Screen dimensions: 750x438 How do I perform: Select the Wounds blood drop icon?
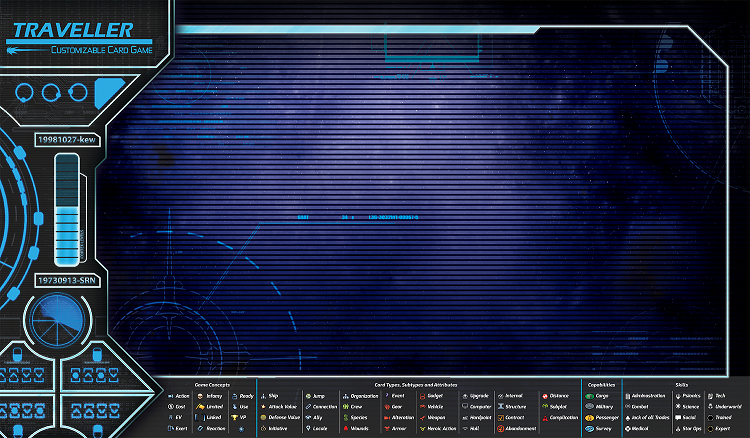[346, 428]
